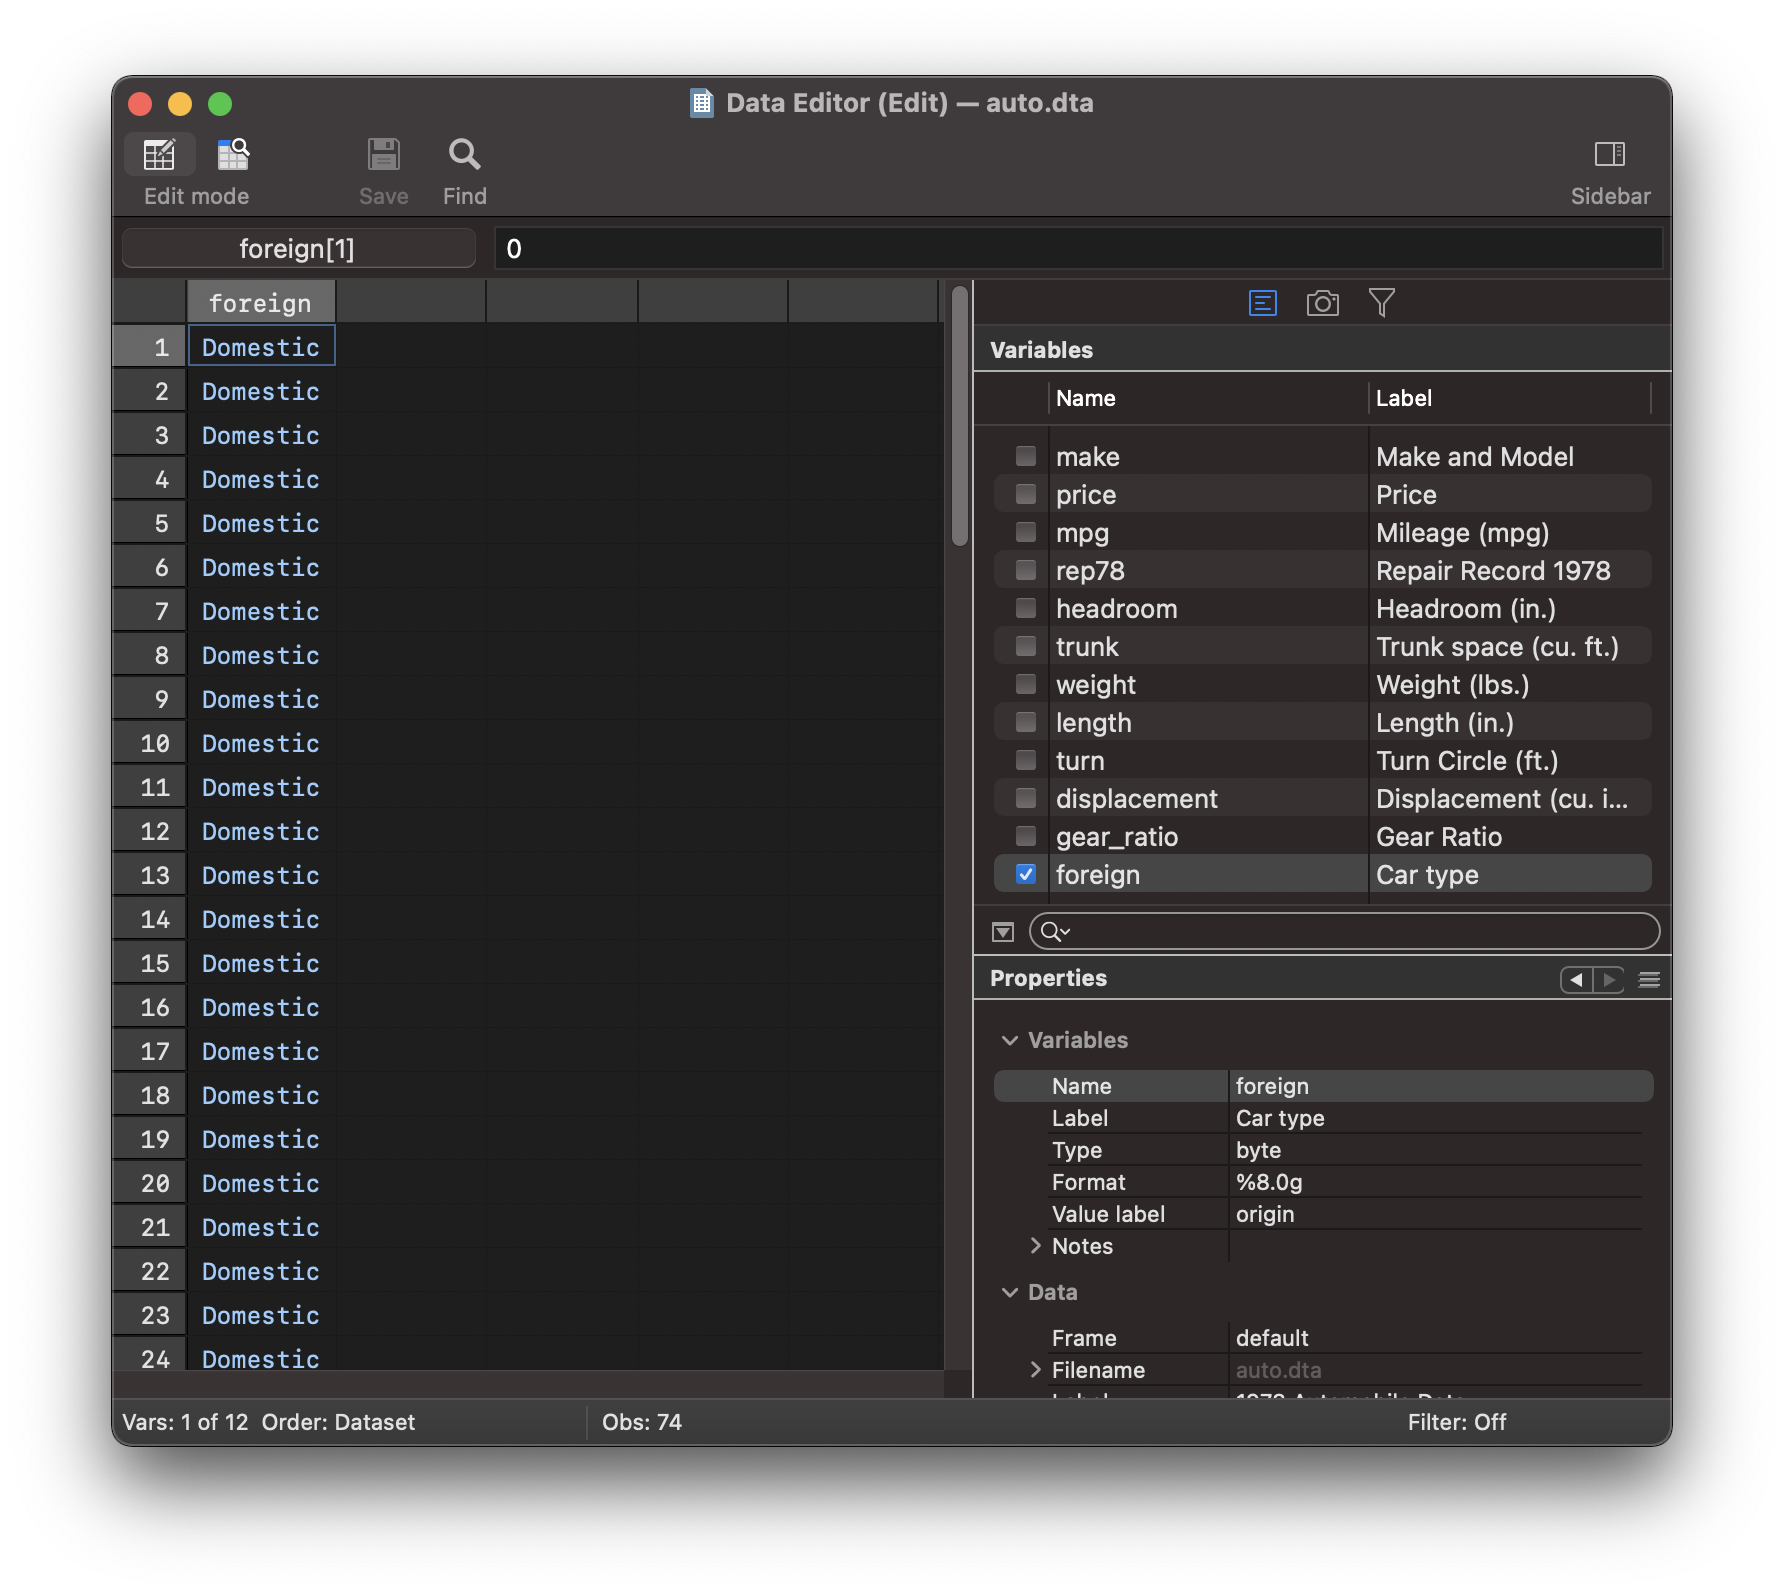Viewport: 1784px width, 1594px height.
Task: Check the turn variable checkbox
Action: point(1026,760)
